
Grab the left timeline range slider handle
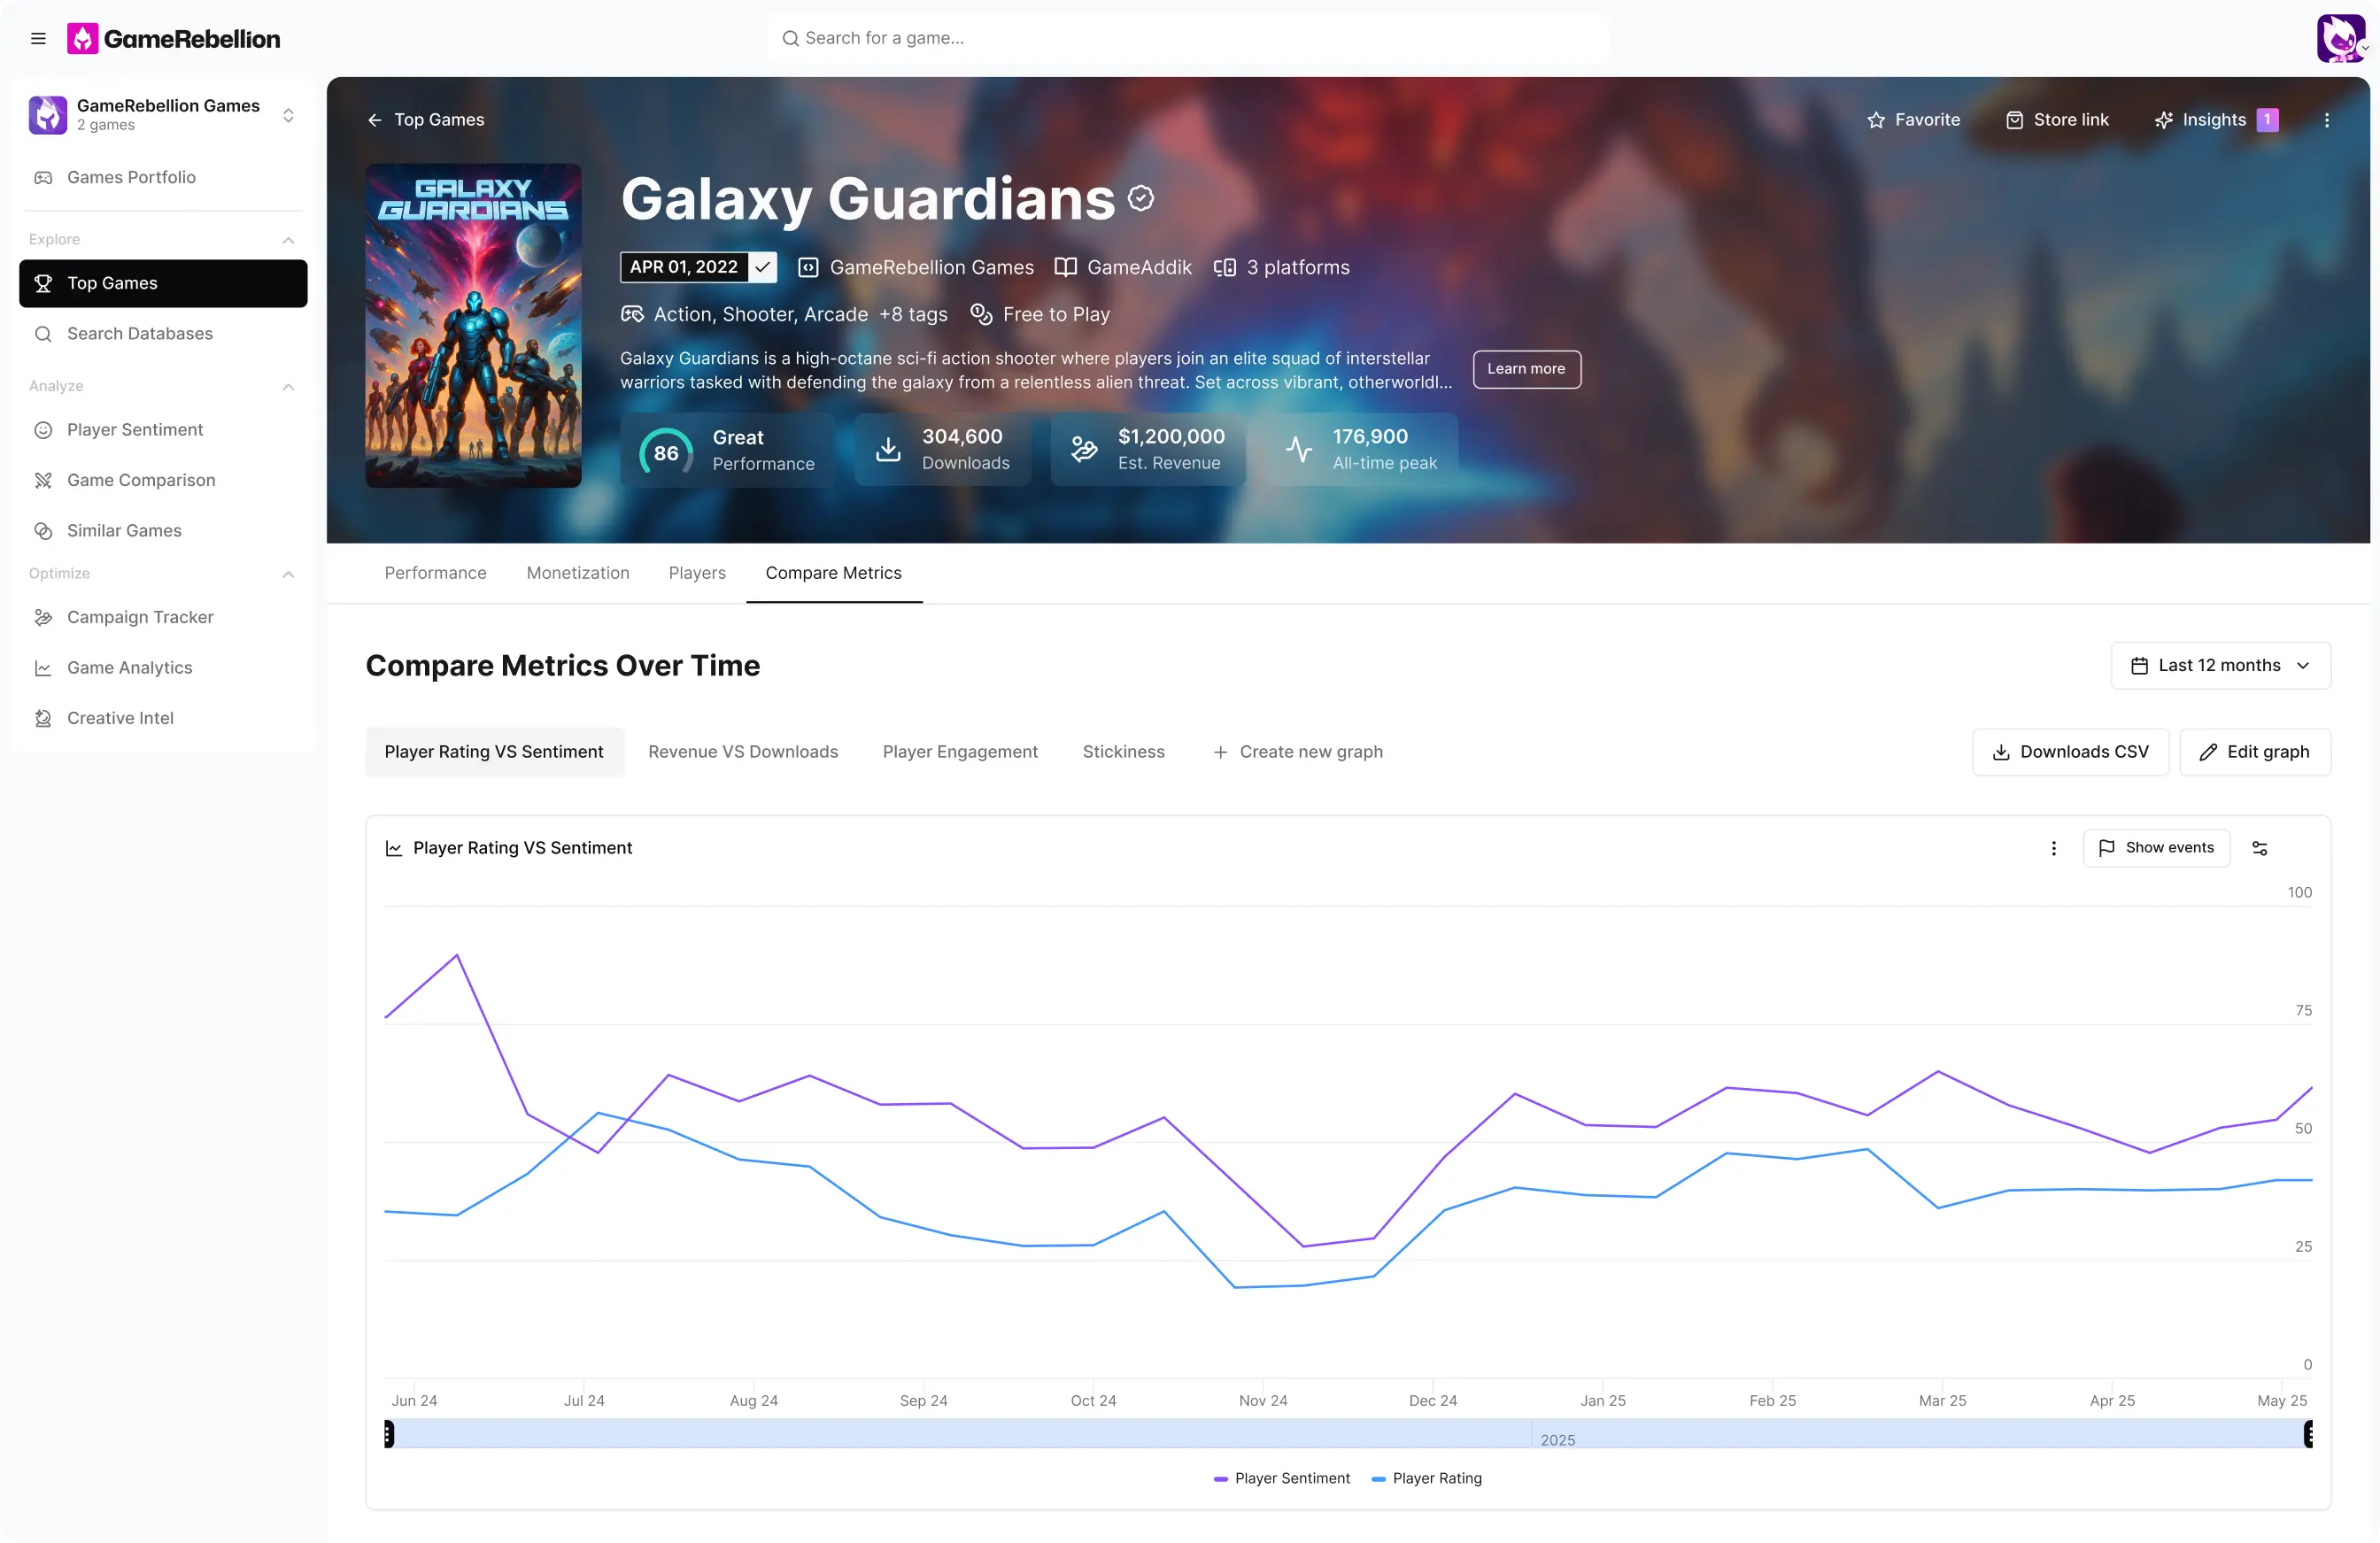[389, 1434]
